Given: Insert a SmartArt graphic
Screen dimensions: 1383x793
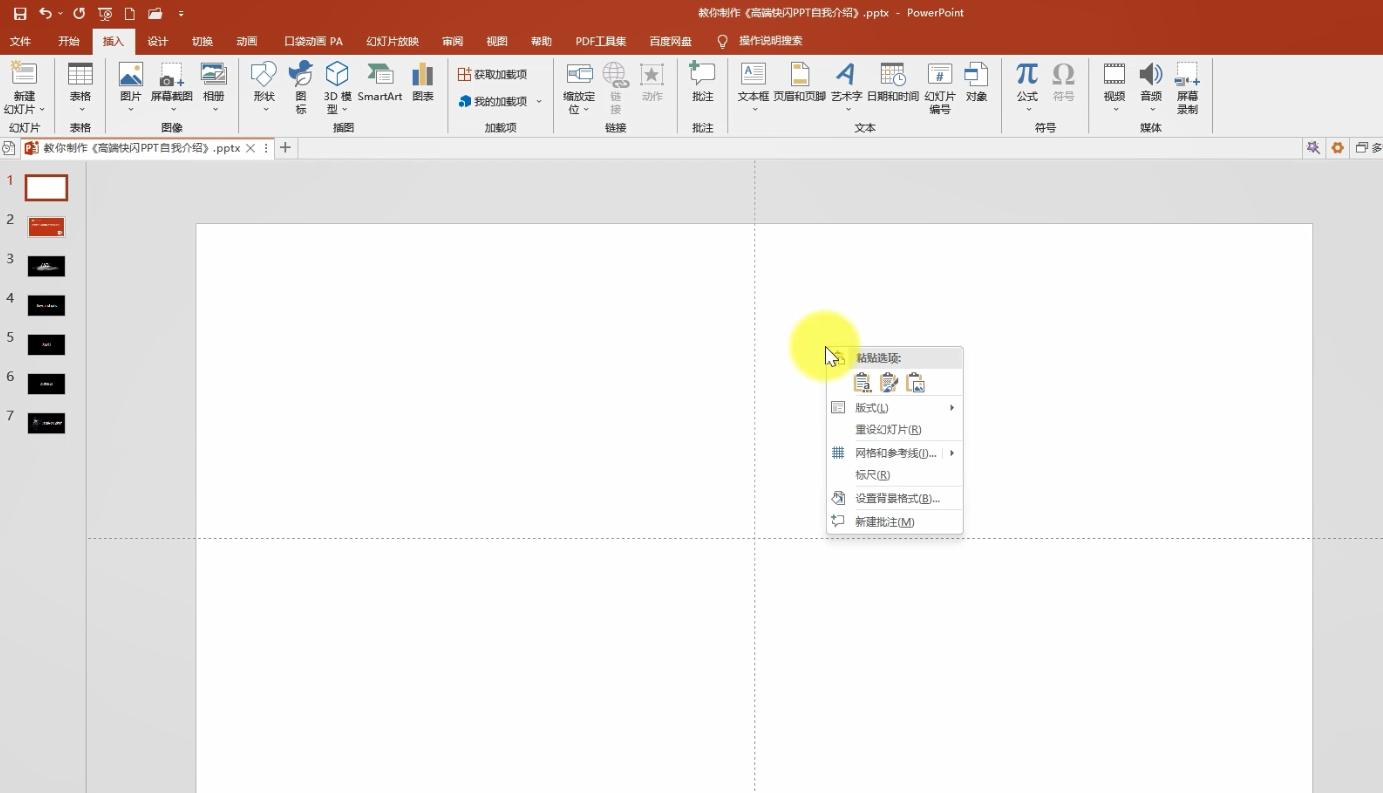Looking at the screenshot, I should [379, 82].
